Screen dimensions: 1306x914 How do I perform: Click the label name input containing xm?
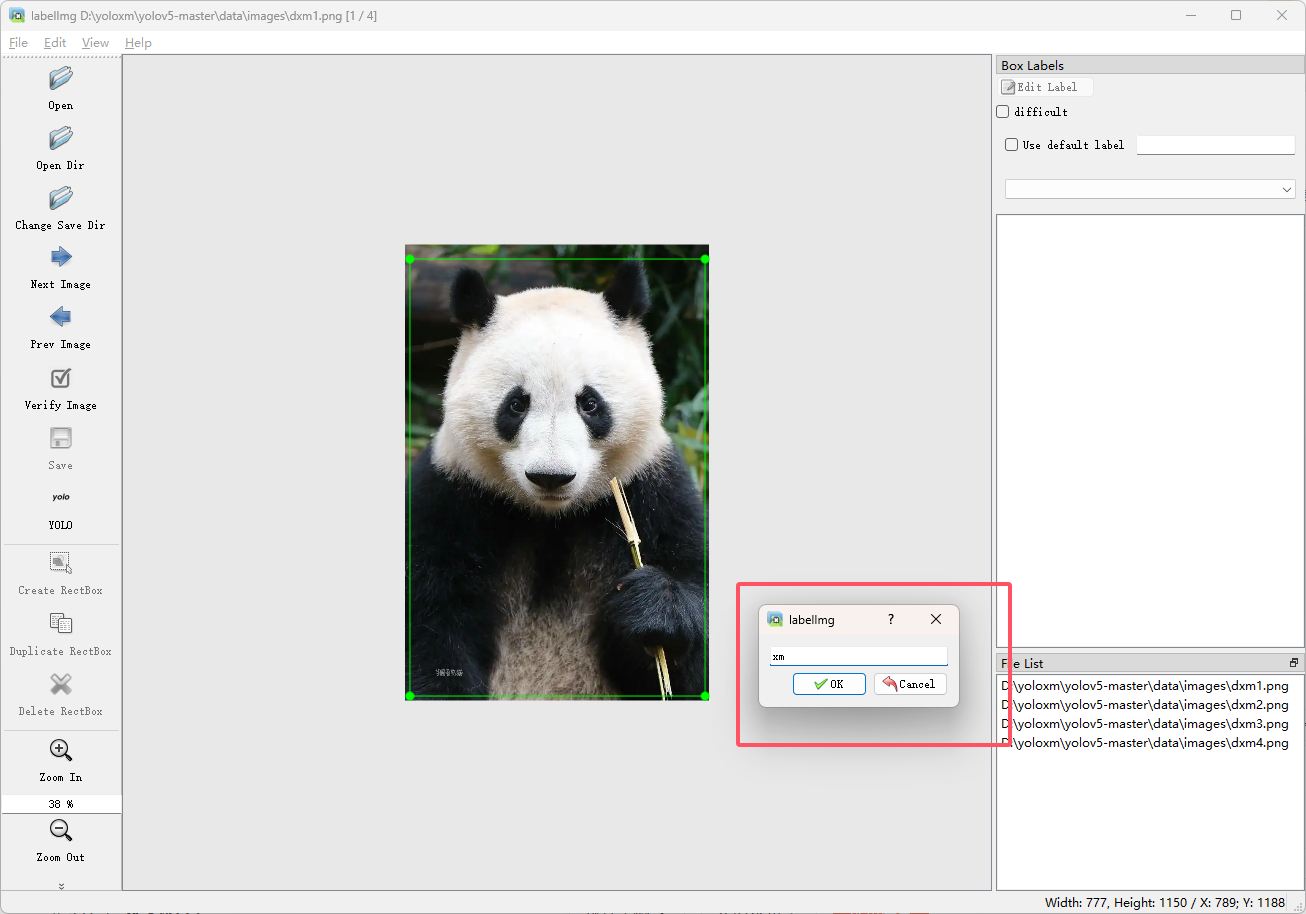(x=858, y=657)
